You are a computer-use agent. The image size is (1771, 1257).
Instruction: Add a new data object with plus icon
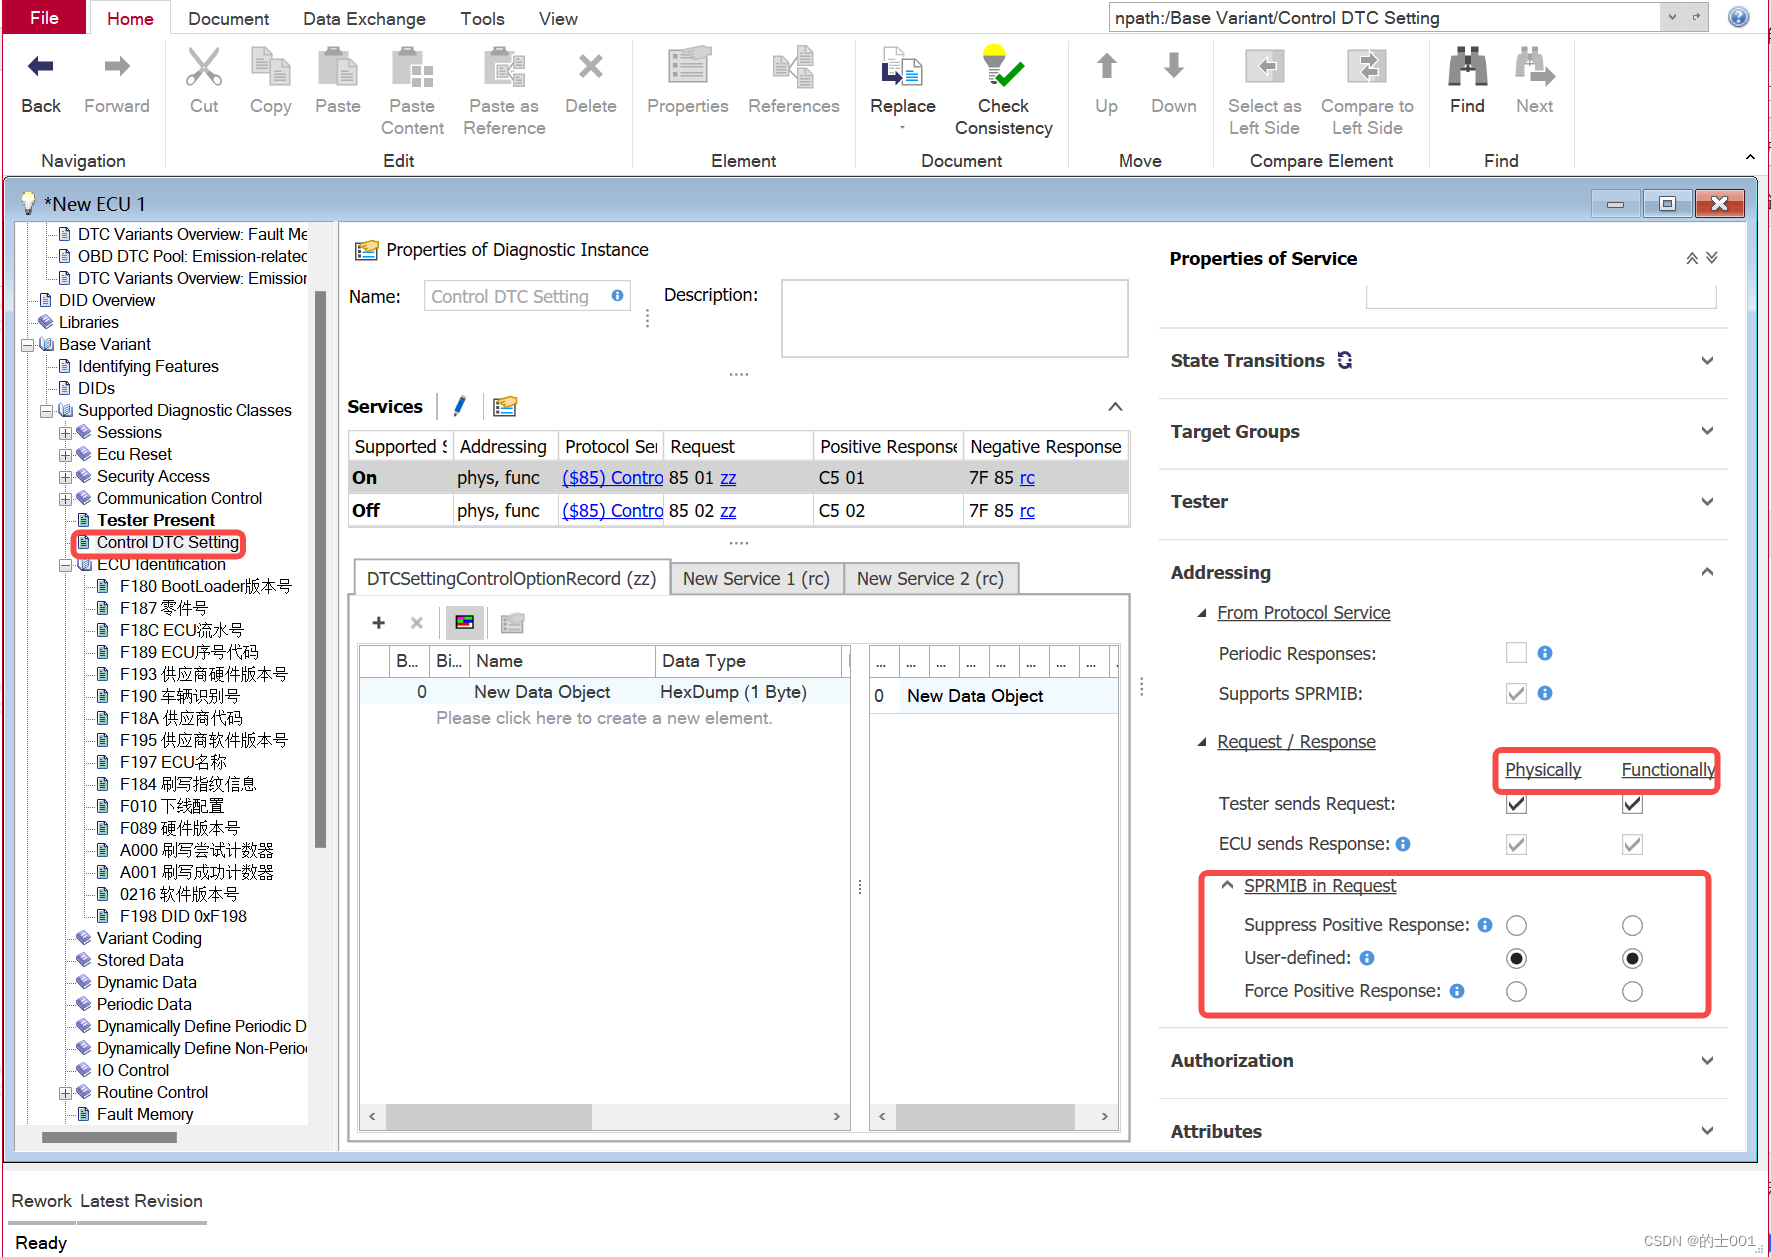[378, 623]
